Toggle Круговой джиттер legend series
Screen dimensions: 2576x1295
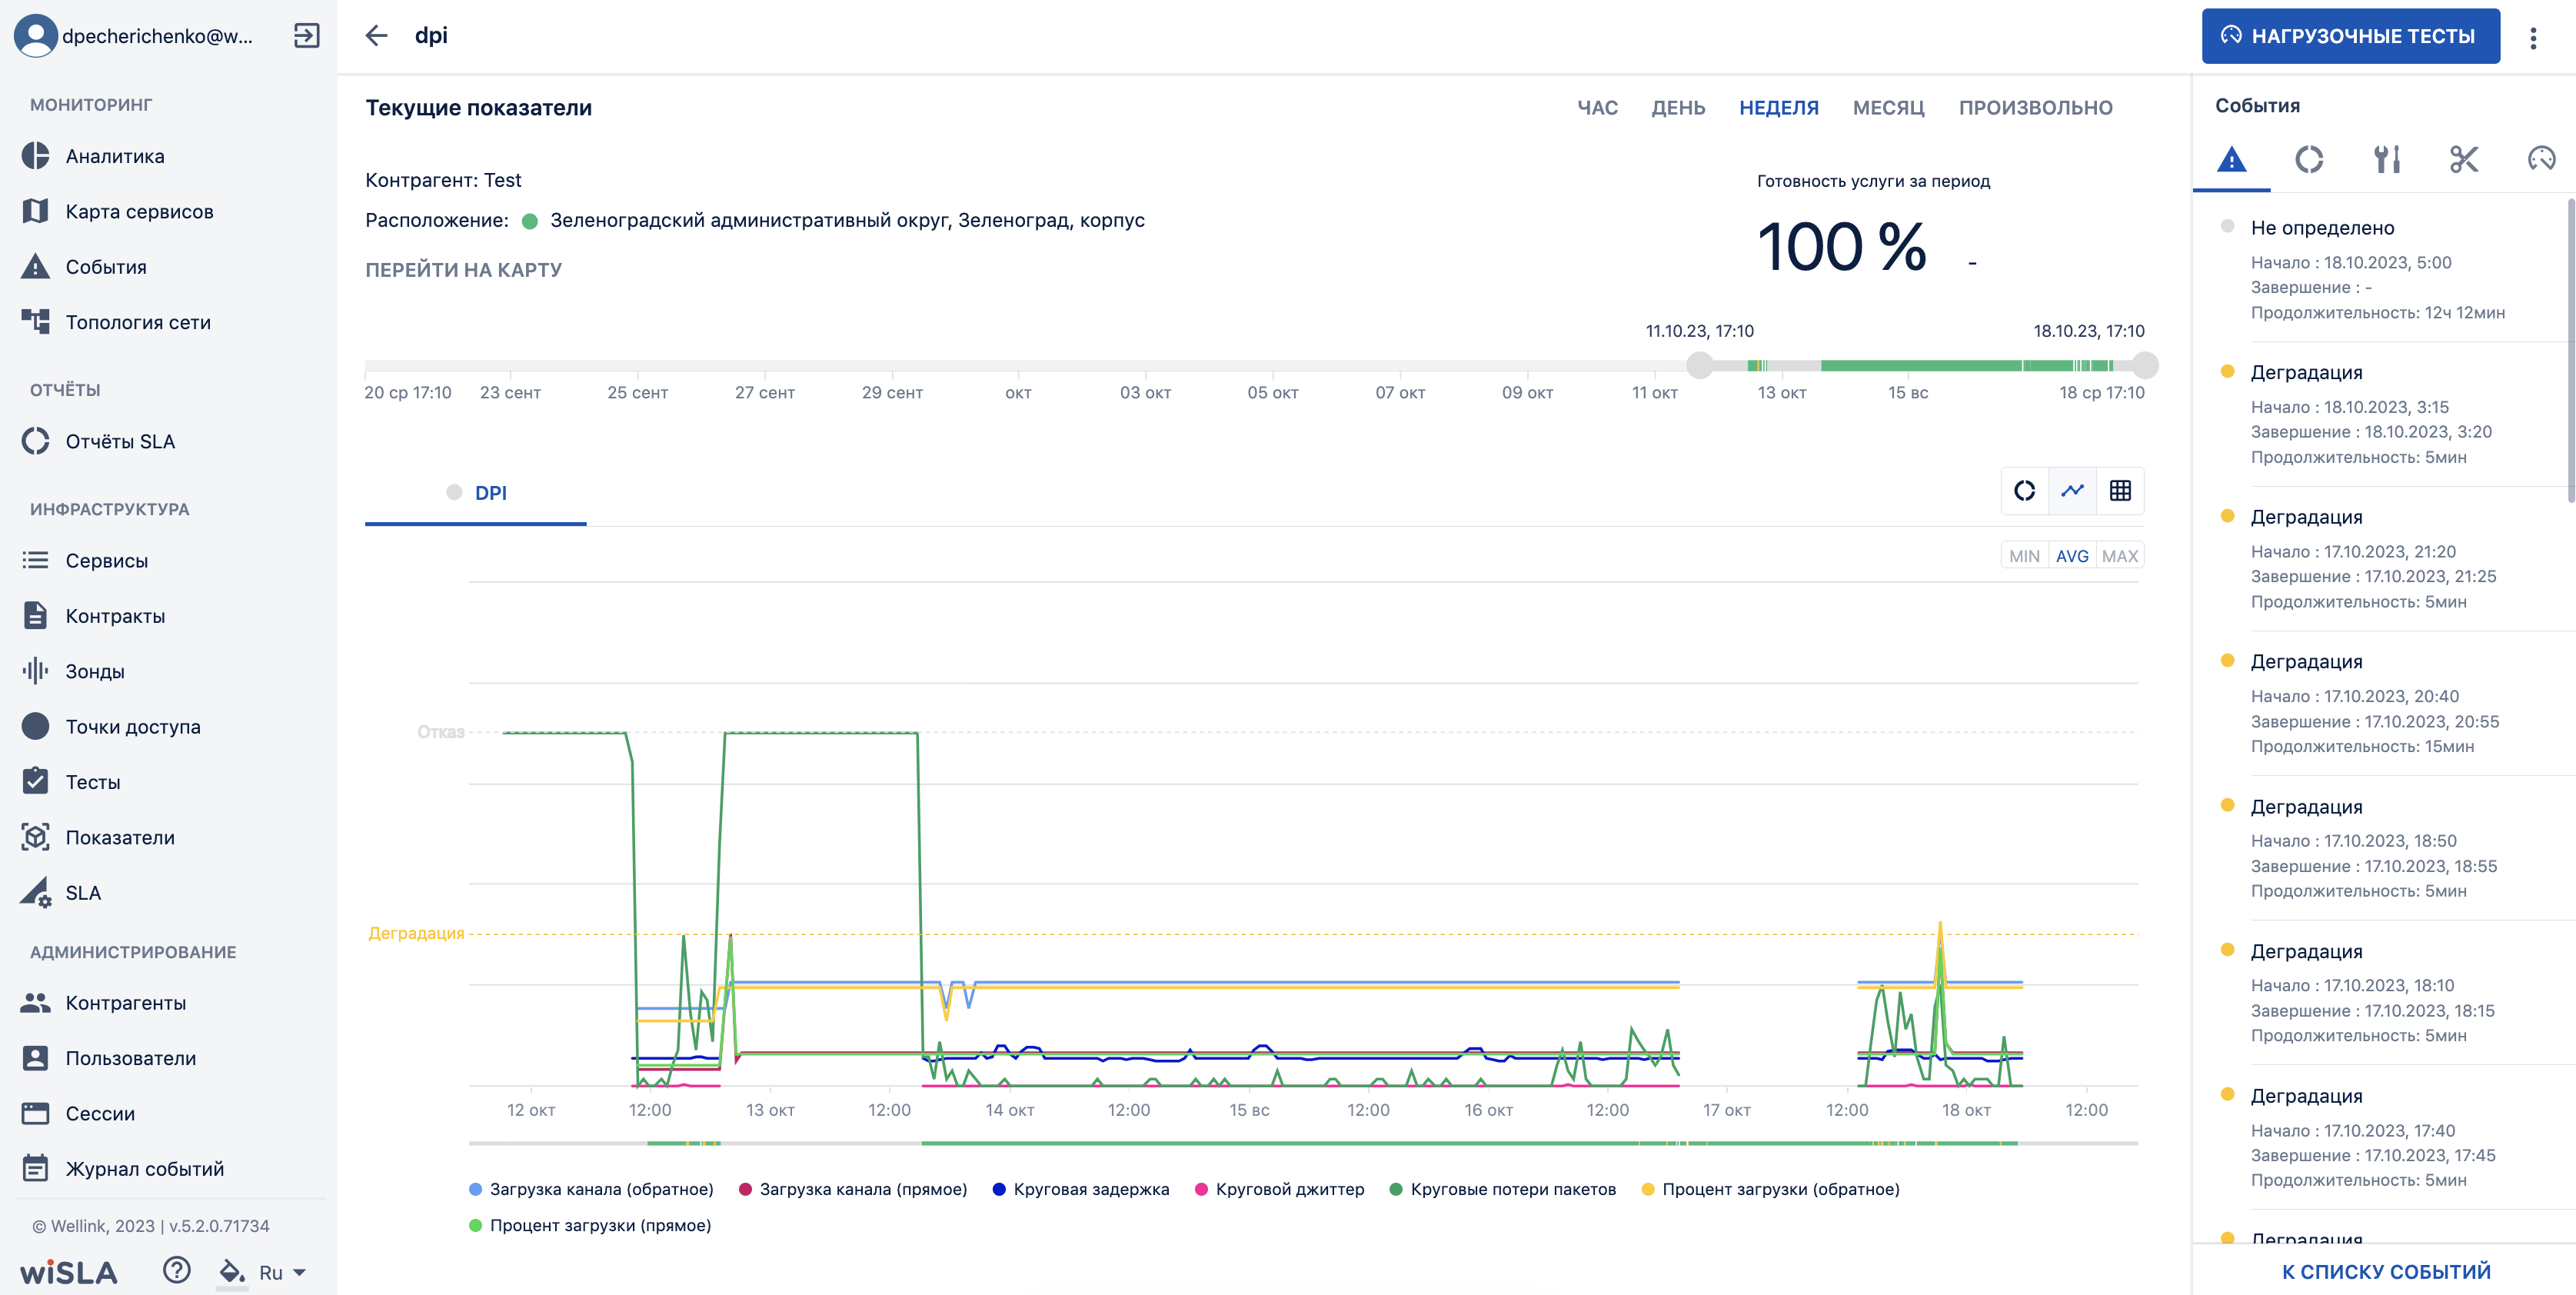pyautogui.click(x=1280, y=1189)
